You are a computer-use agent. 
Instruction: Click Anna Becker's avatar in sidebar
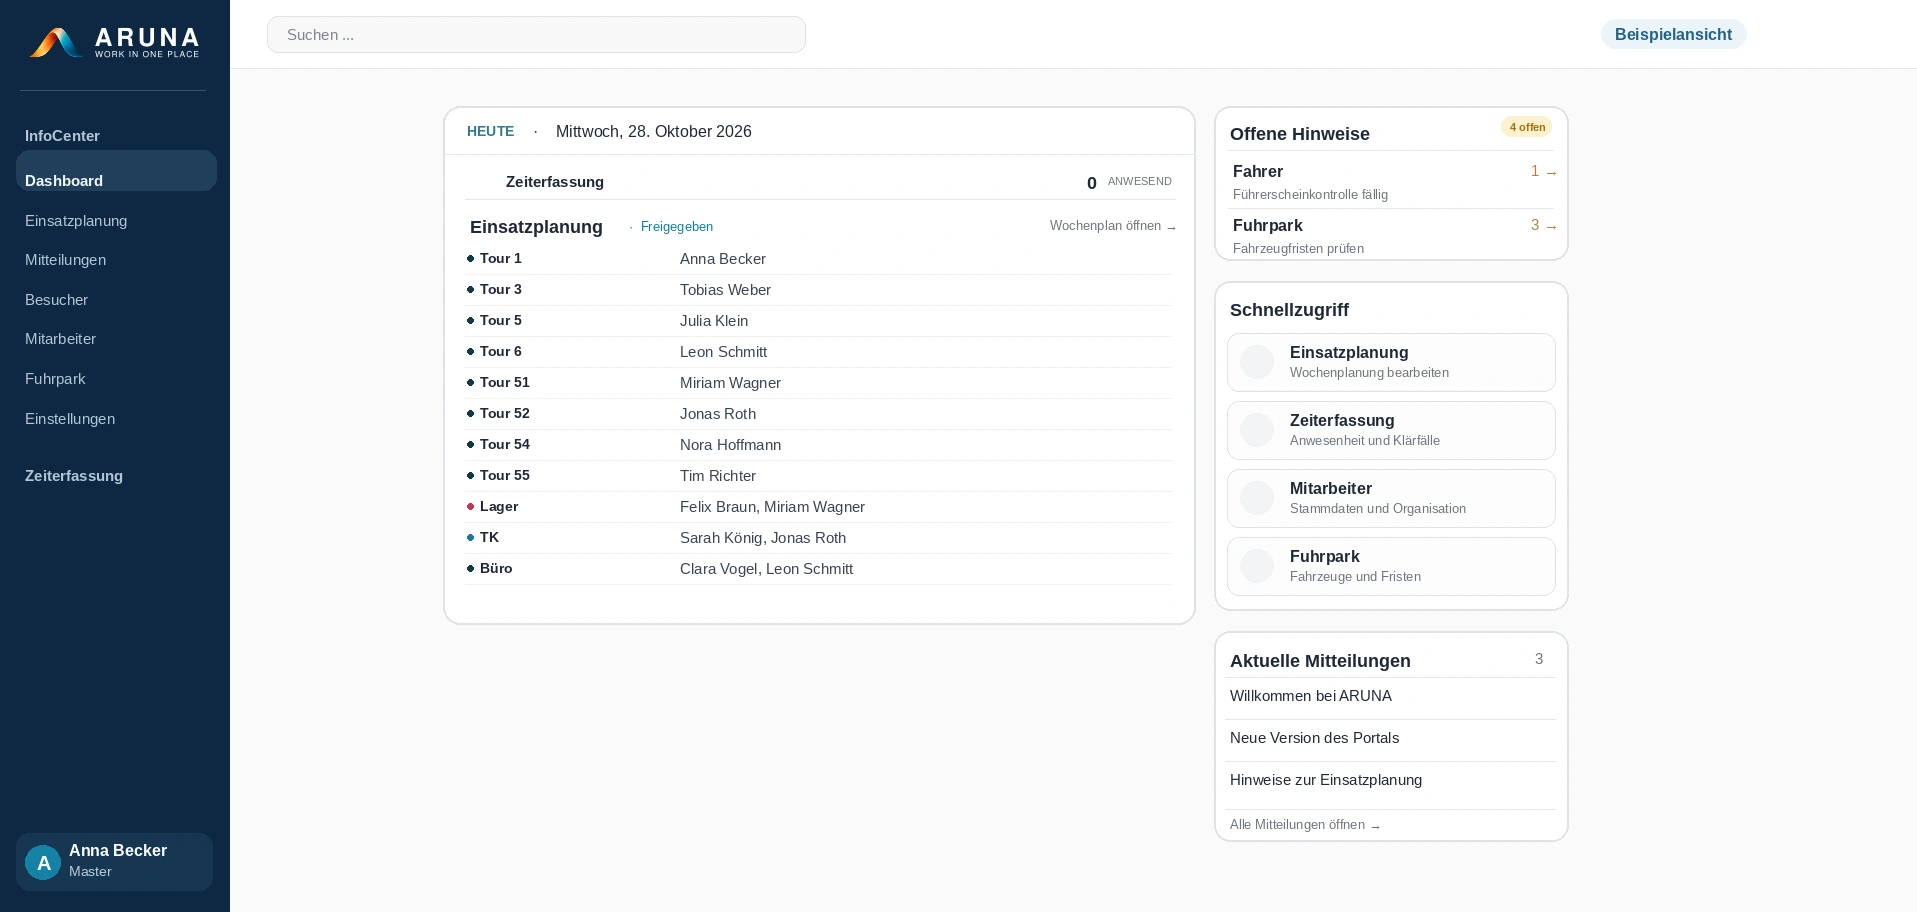point(43,862)
